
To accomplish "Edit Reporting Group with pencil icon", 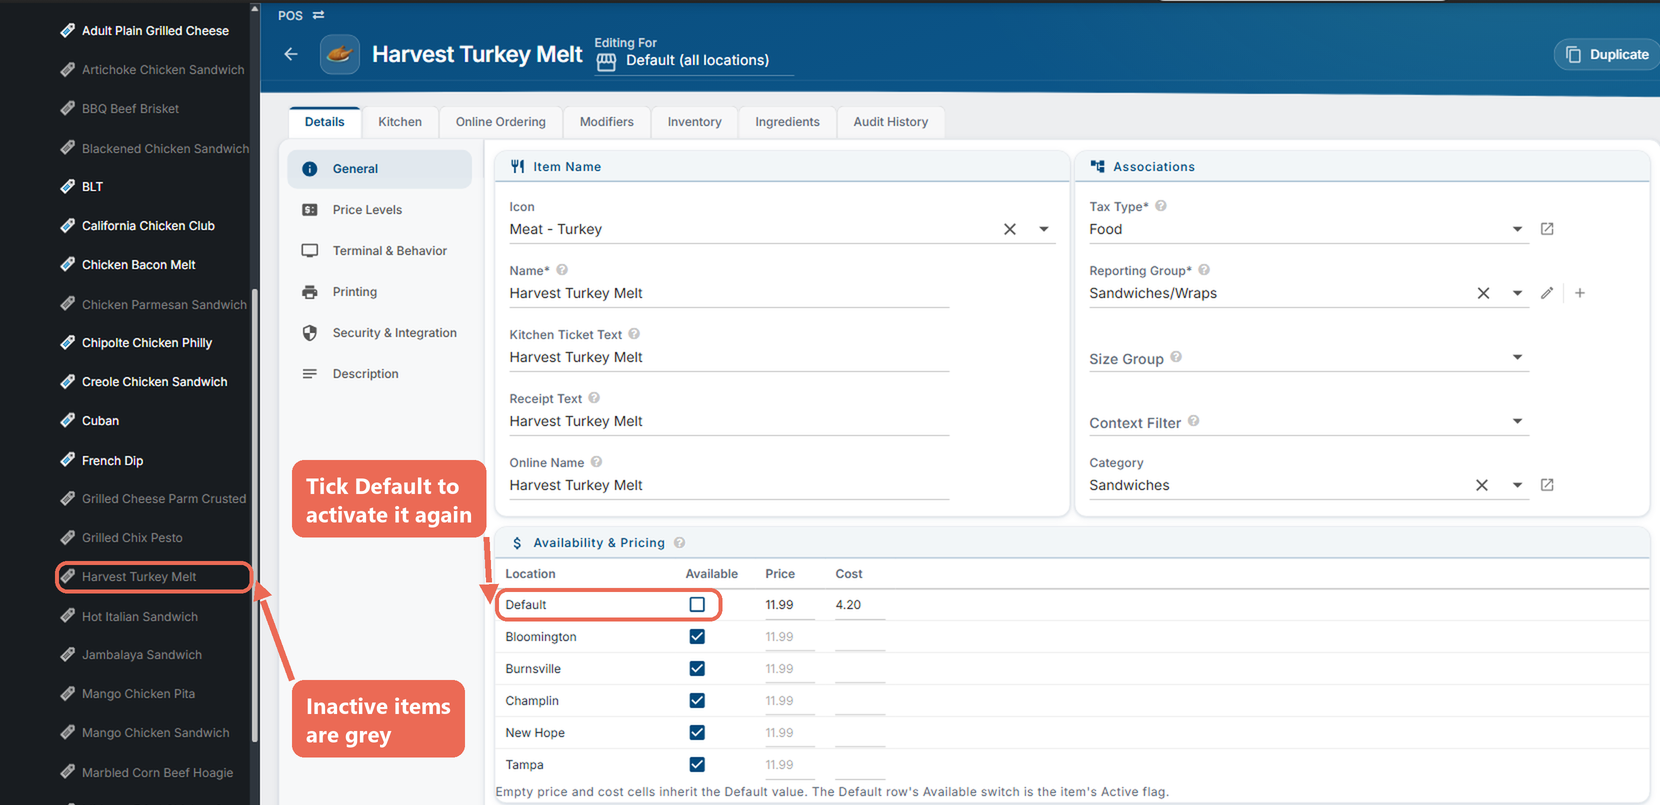I will pyautogui.click(x=1547, y=293).
